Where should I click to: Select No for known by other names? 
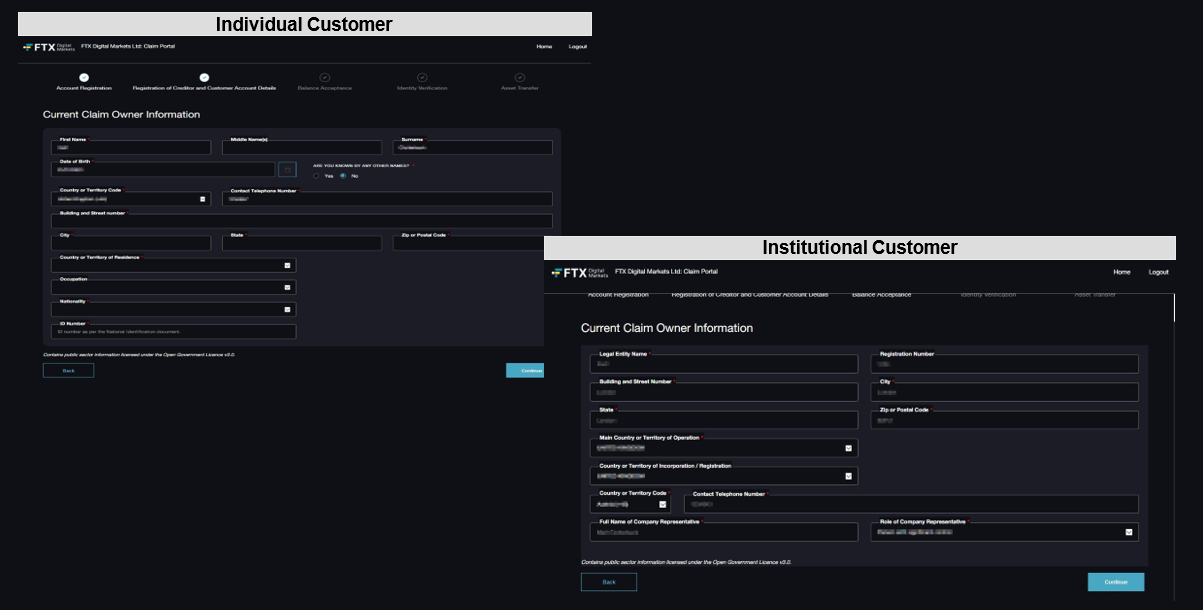[x=343, y=176]
